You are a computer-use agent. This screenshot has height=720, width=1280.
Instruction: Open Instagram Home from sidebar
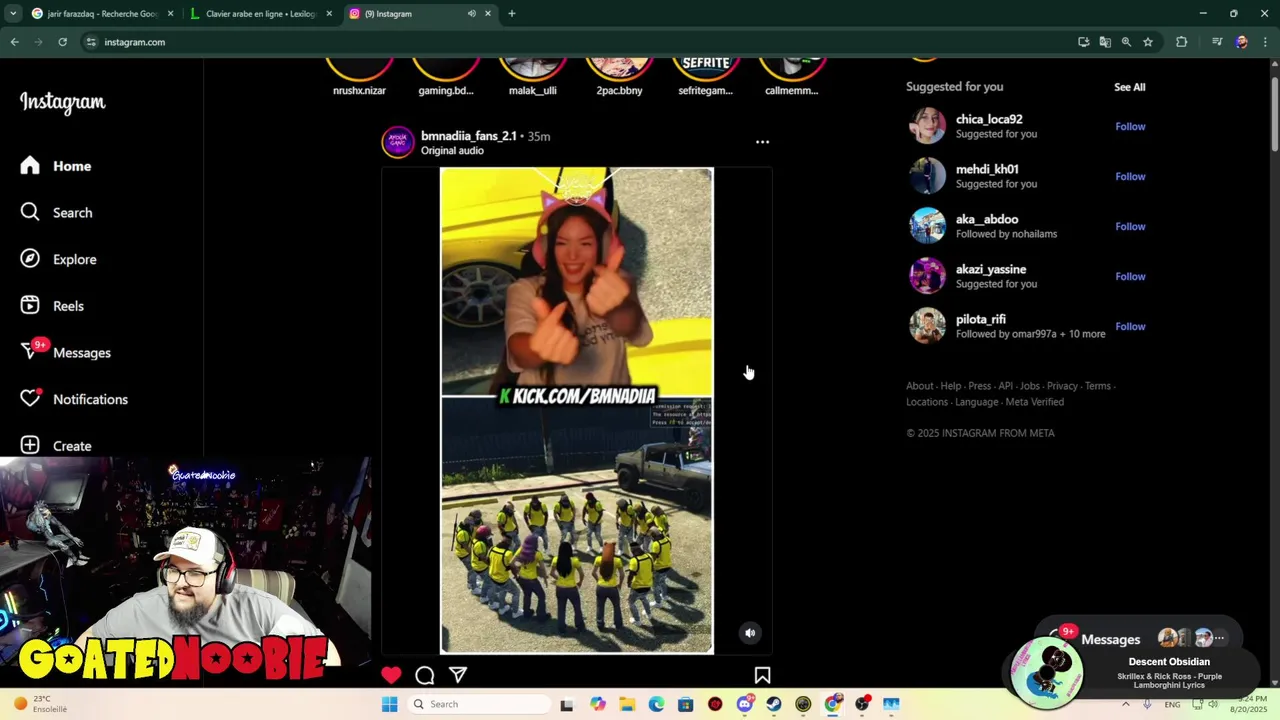[x=56, y=166]
